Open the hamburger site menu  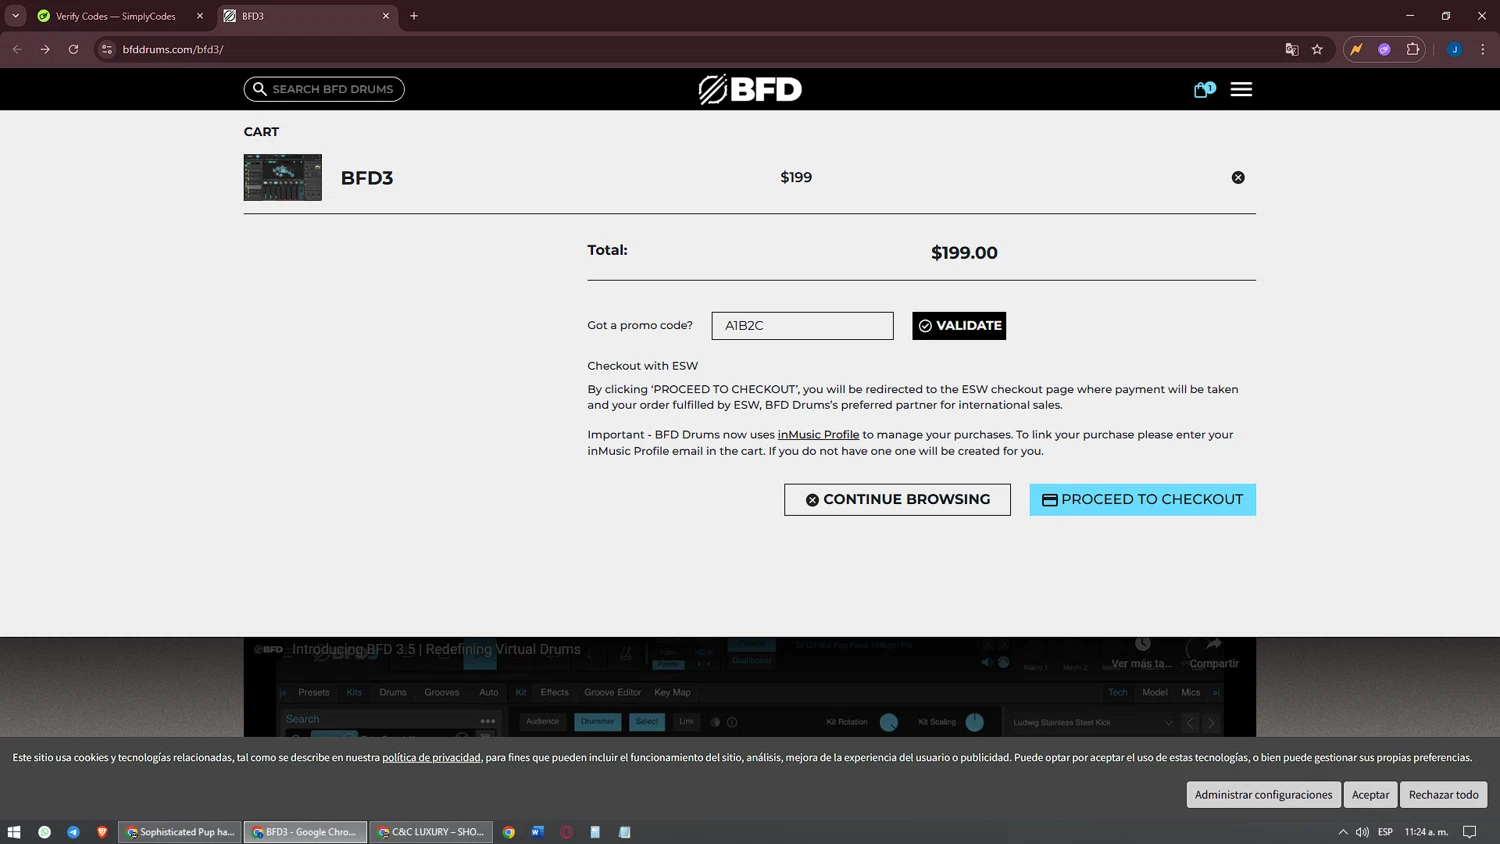pyautogui.click(x=1241, y=90)
